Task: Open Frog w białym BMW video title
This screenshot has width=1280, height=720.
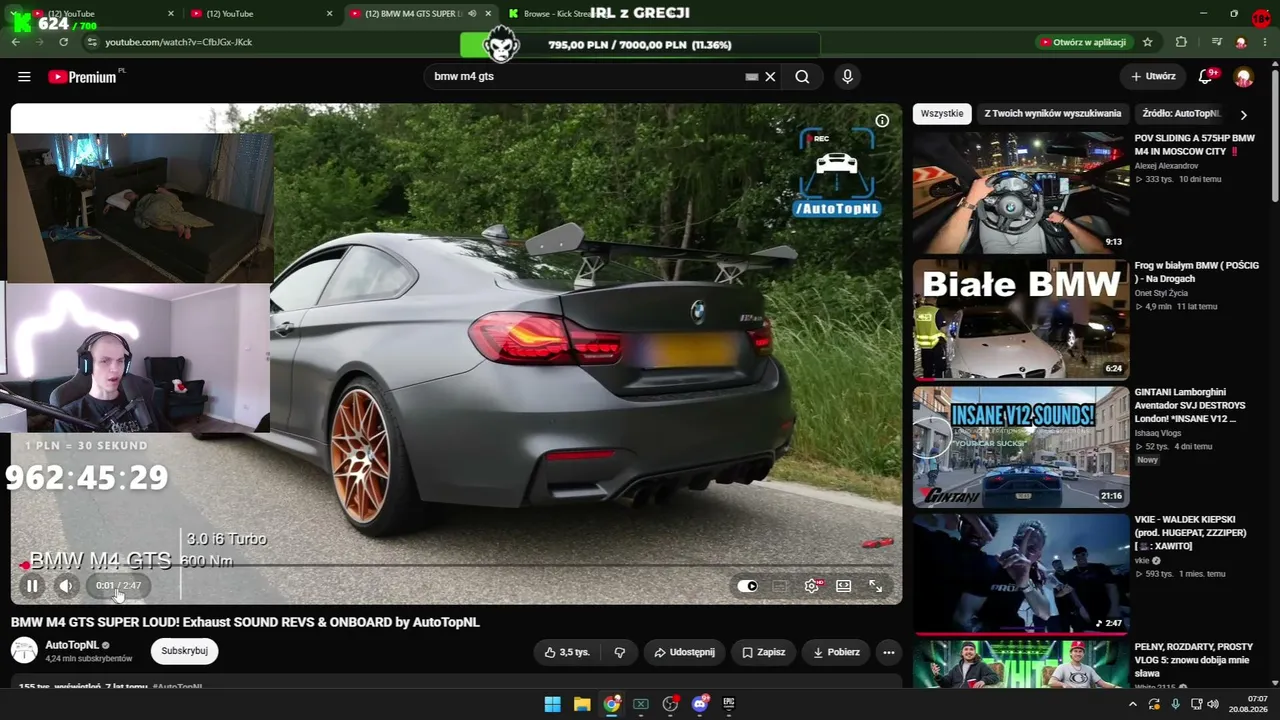Action: pos(1196,272)
